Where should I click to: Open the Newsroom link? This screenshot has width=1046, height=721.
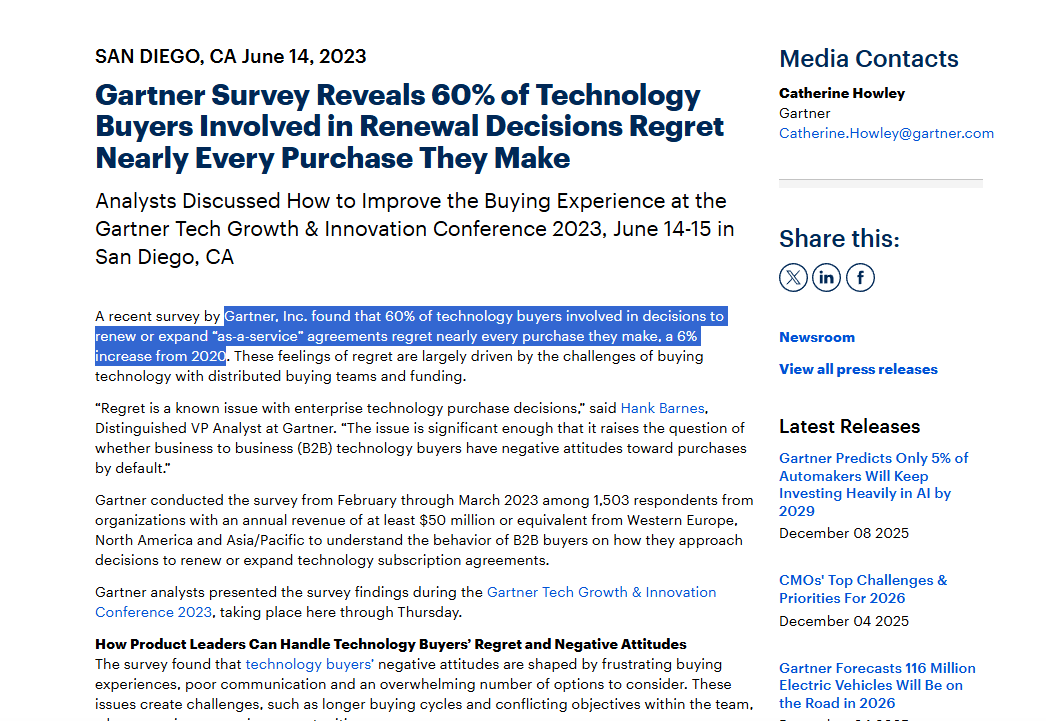point(817,337)
